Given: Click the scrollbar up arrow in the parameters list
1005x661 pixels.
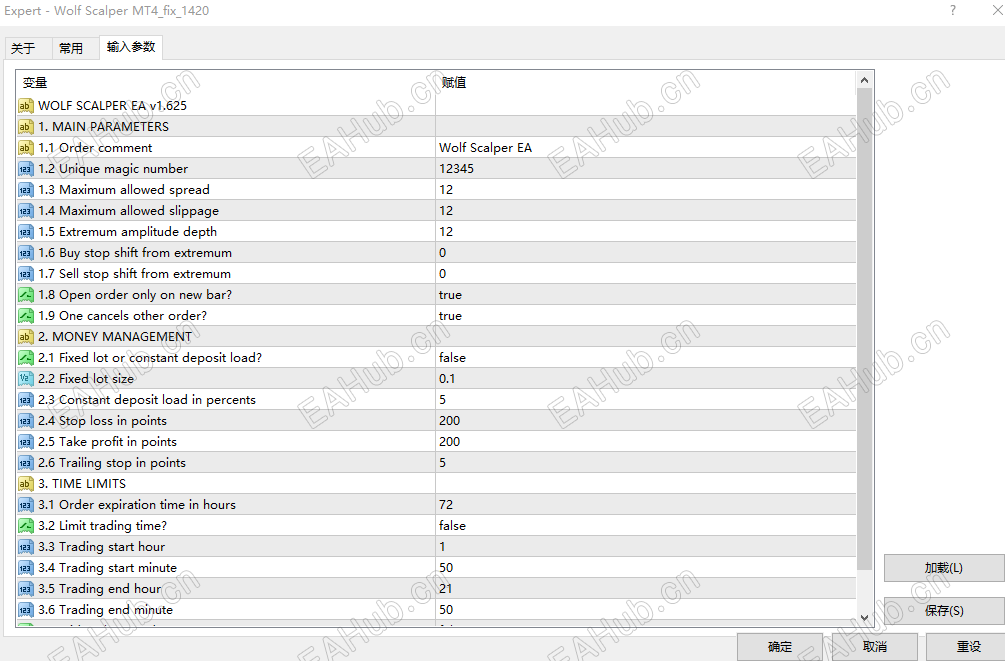Looking at the screenshot, I should tap(864, 80).
